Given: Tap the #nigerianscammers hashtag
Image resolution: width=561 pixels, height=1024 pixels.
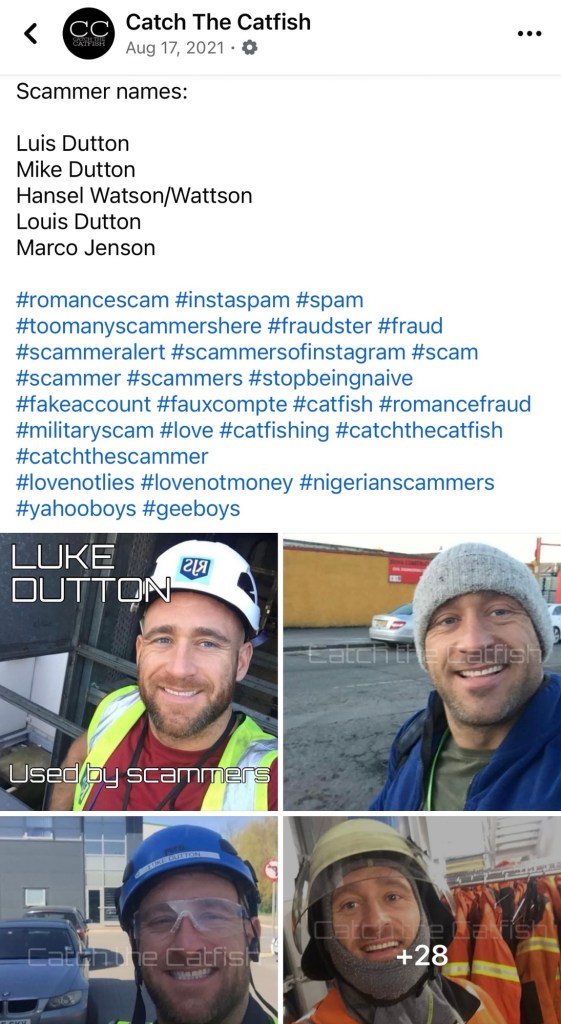Looking at the screenshot, I should [397, 483].
